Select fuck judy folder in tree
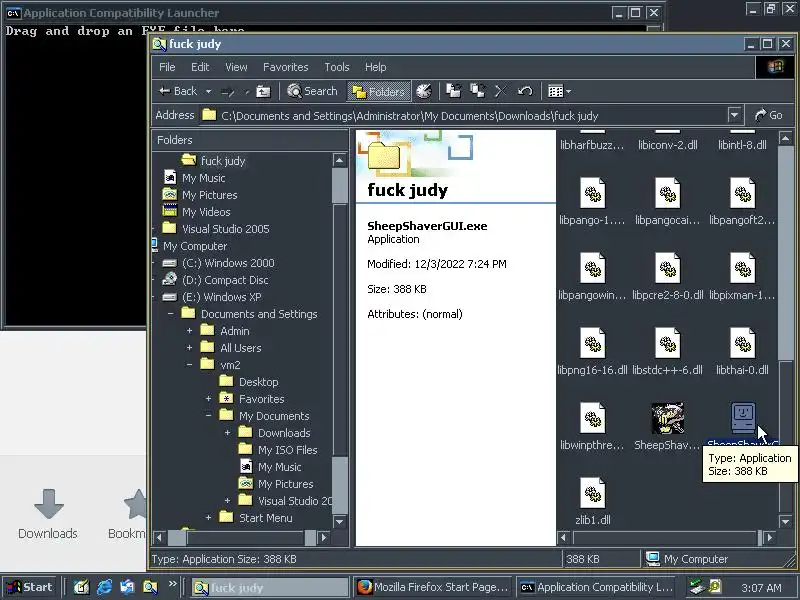This screenshot has width=800, height=600. (x=222, y=161)
